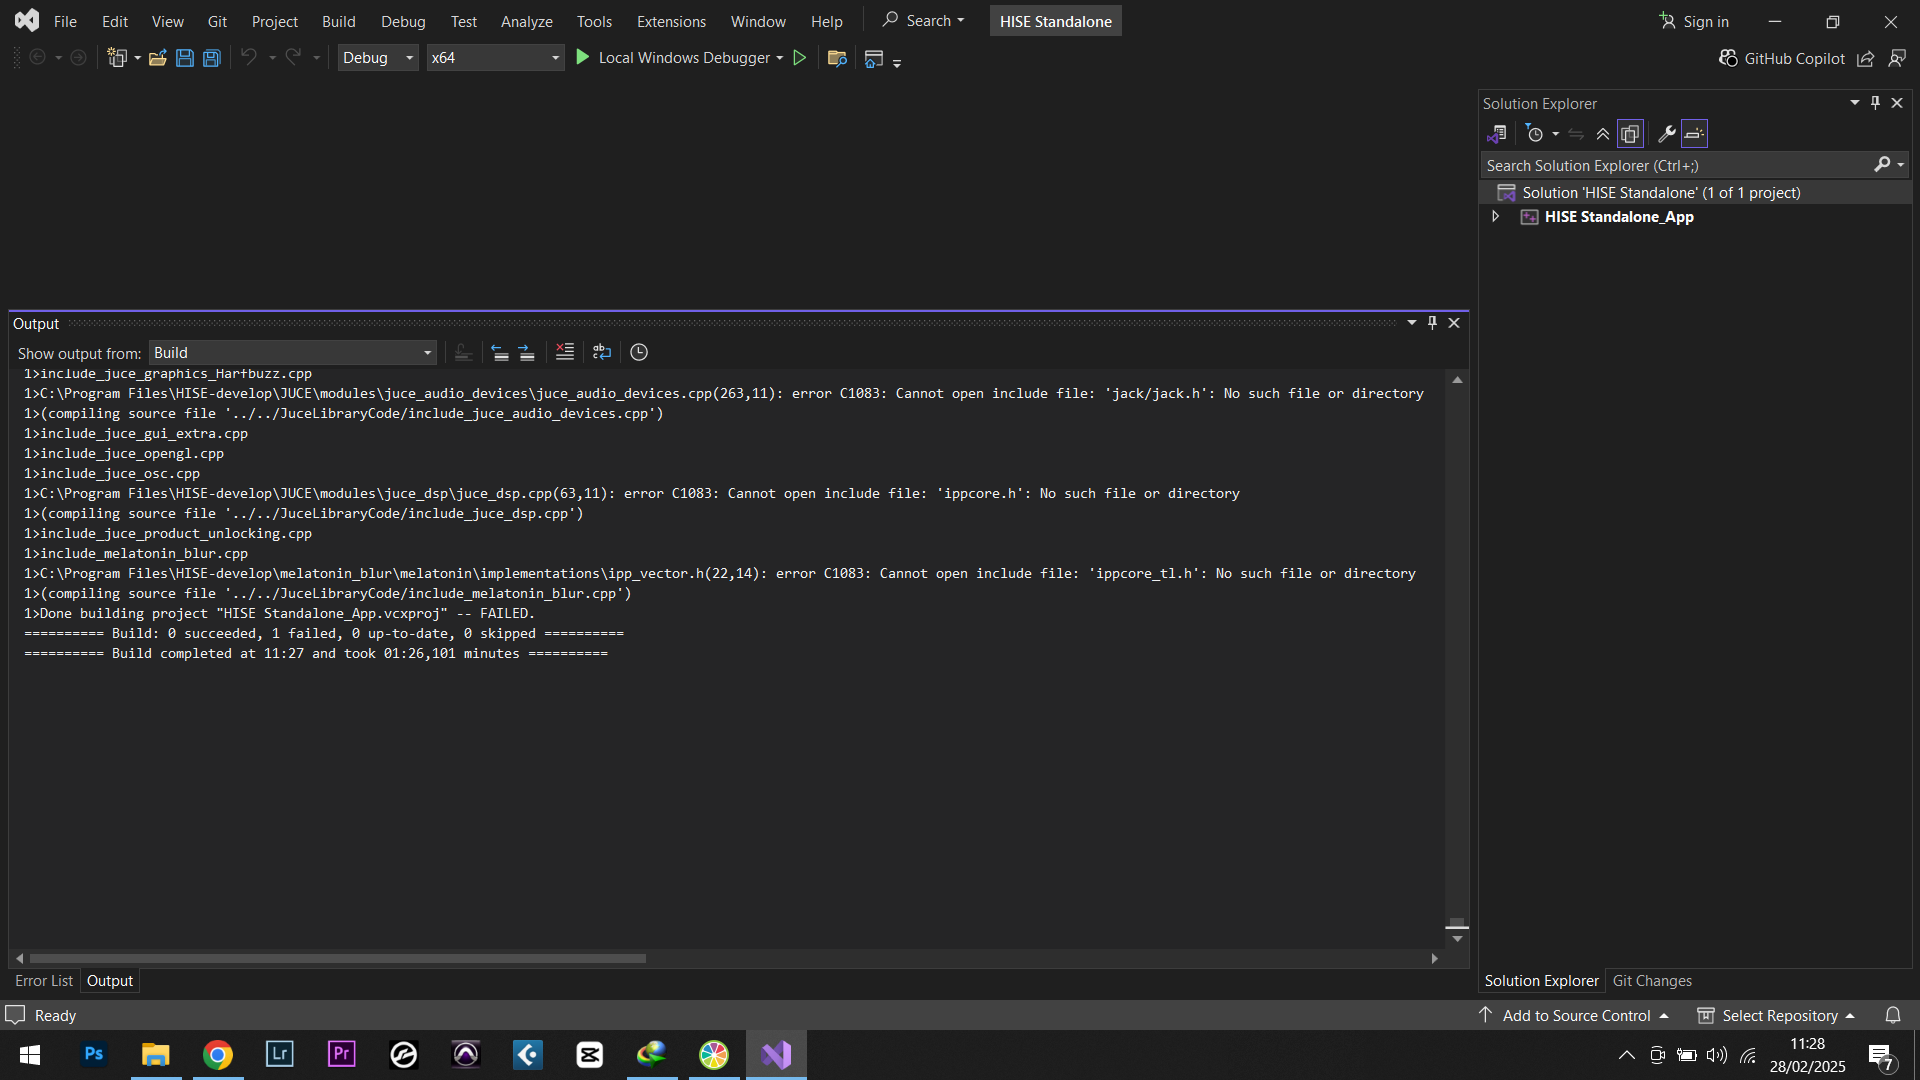Screen dimensions: 1920x1080
Task: Open the Debug configuration dropdown
Action: coord(378,58)
